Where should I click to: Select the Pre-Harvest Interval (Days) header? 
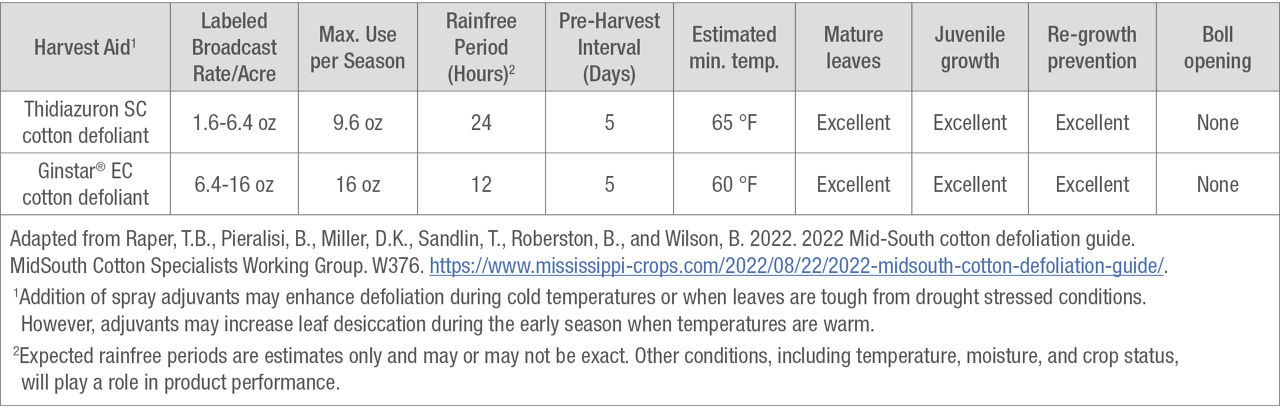click(x=609, y=48)
